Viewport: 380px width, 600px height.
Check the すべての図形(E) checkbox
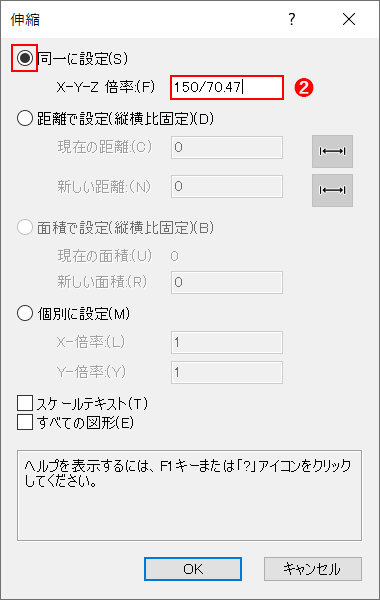pyautogui.click(x=25, y=422)
